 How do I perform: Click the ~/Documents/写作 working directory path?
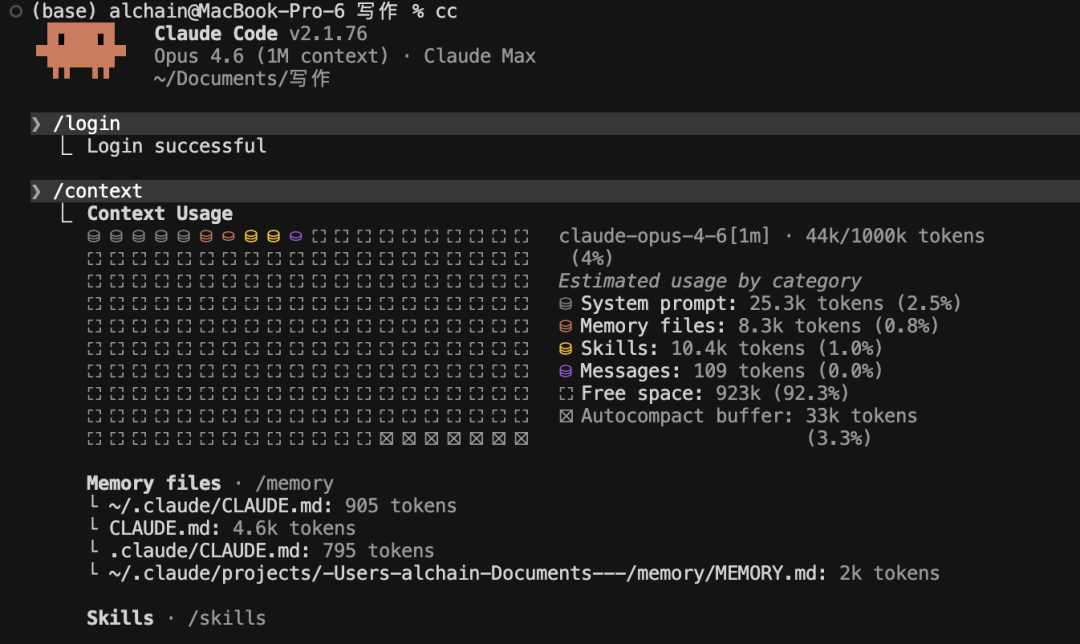click(241, 79)
